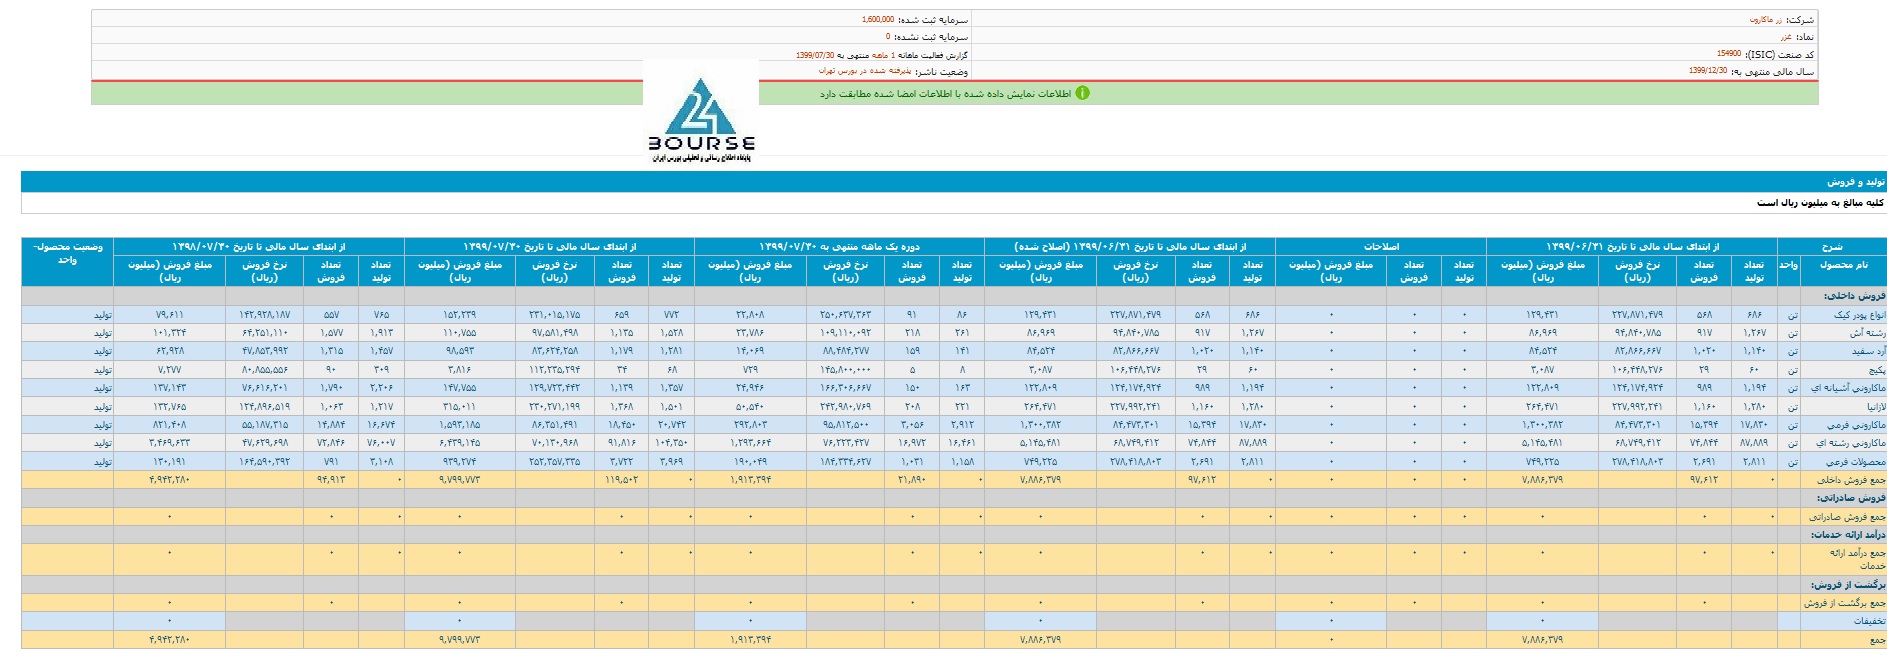1887x657 pixels.
Task: Select the product name 'پکیج'
Action: [x=1875, y=370]
